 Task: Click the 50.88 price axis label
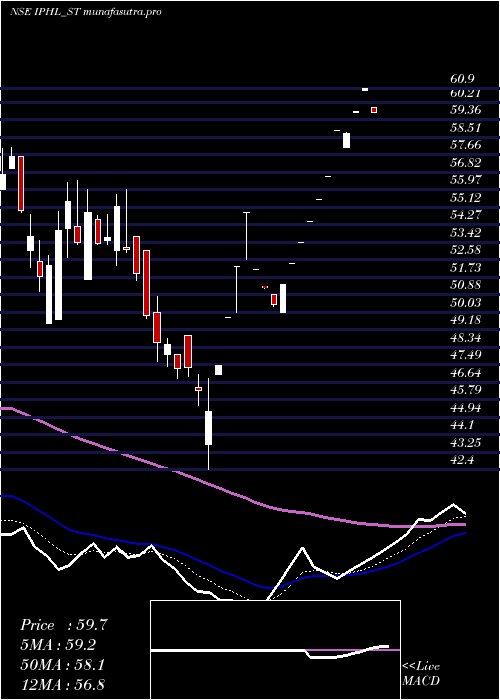point(466,285)
